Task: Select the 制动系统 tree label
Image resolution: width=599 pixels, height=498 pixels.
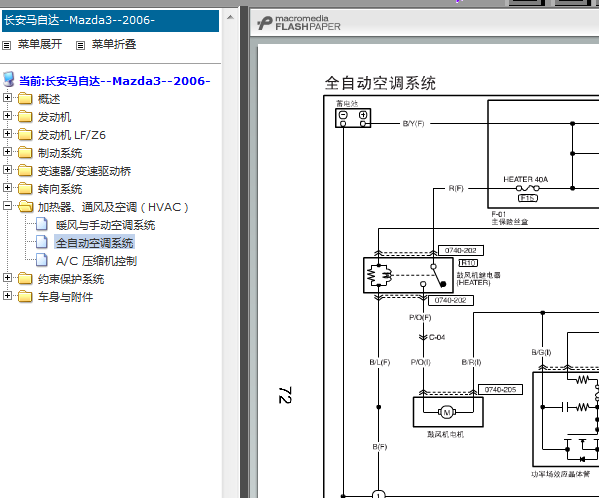Action: [x=60, y=153]
